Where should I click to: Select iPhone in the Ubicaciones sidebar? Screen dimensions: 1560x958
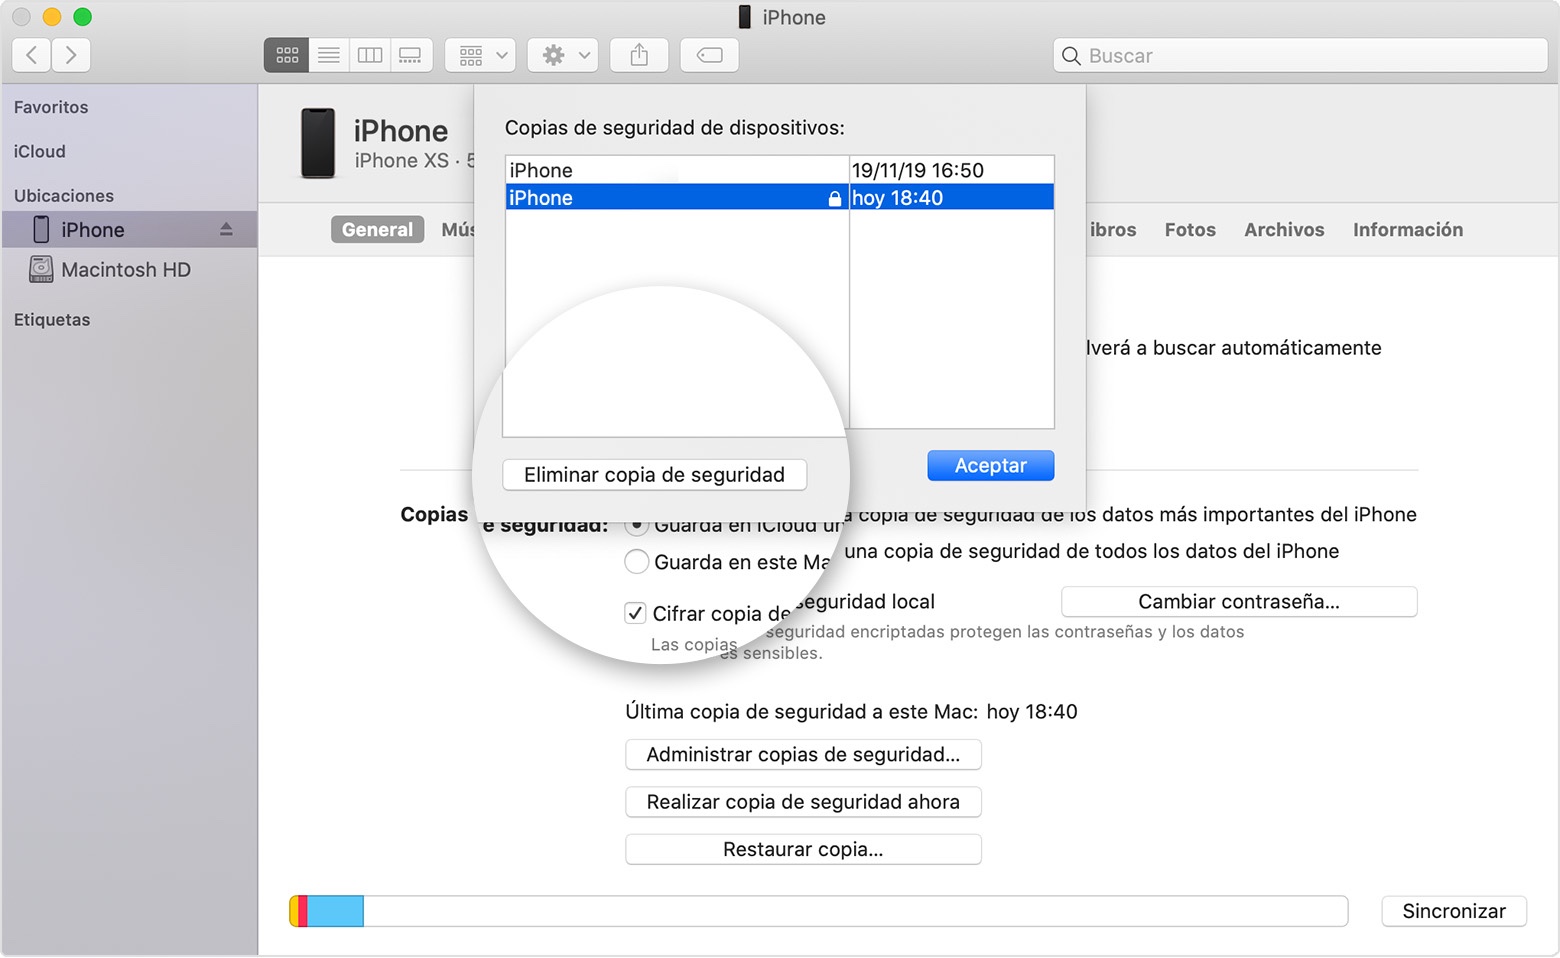(x=129, y=230)
